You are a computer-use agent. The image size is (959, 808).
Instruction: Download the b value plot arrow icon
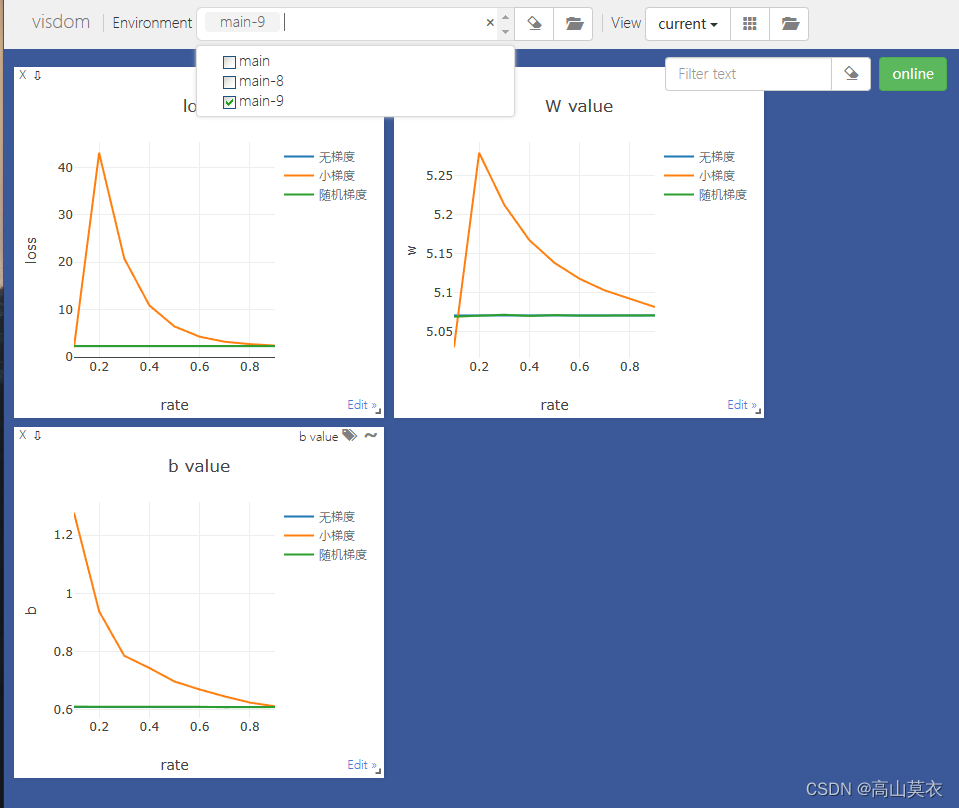(x=37, y=436)
